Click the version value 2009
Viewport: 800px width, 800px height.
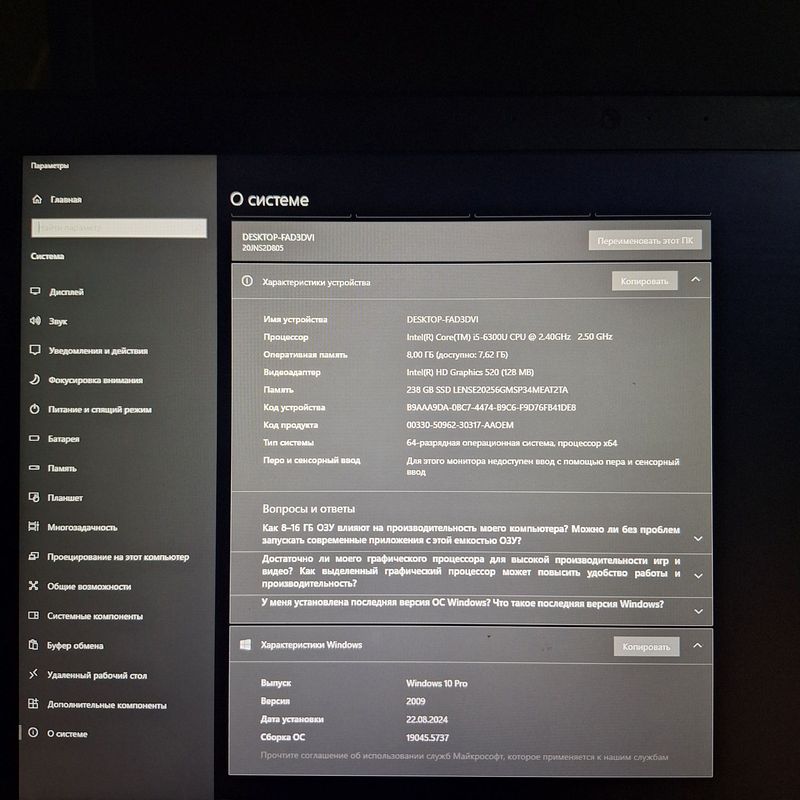[416, 701]
